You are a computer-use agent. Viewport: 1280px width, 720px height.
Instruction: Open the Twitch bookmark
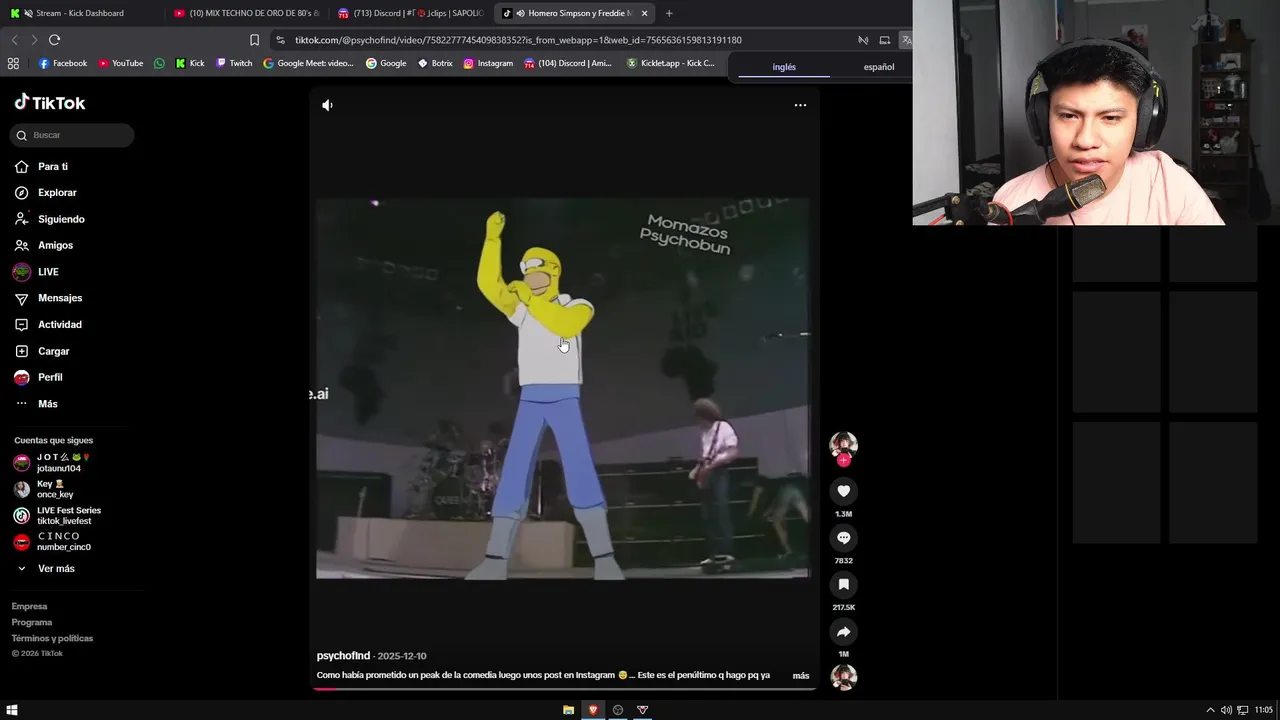pos(234,63)
